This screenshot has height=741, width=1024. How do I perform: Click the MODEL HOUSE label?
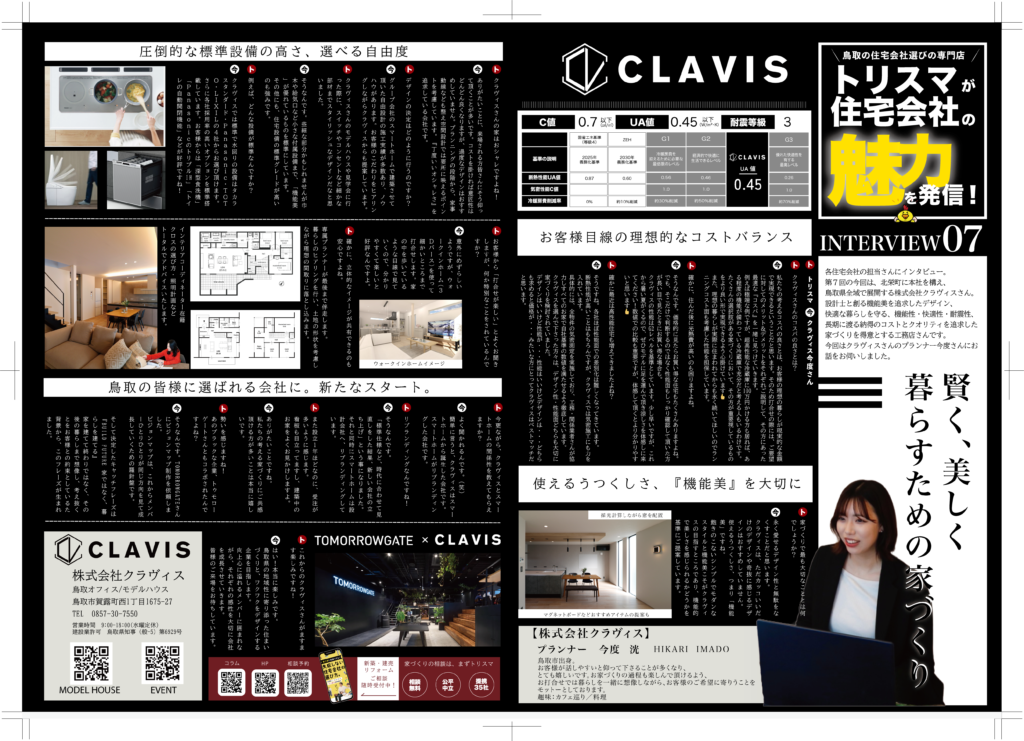pos(89,690)
